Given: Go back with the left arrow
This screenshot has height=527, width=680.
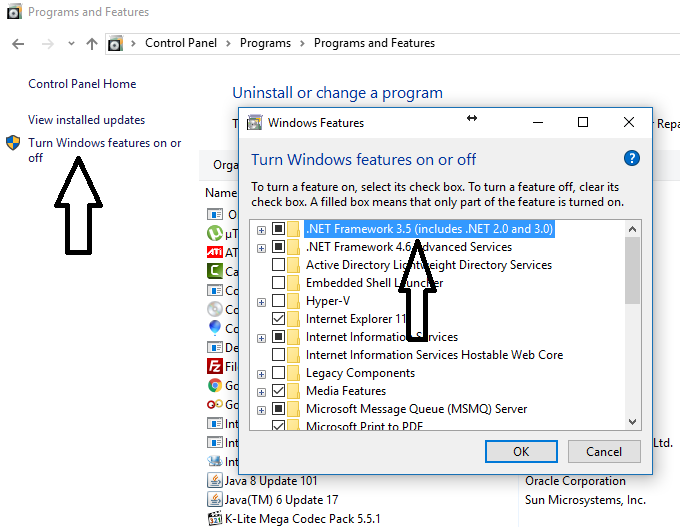Looking at the screenshot, I should (x=18, y=44).
